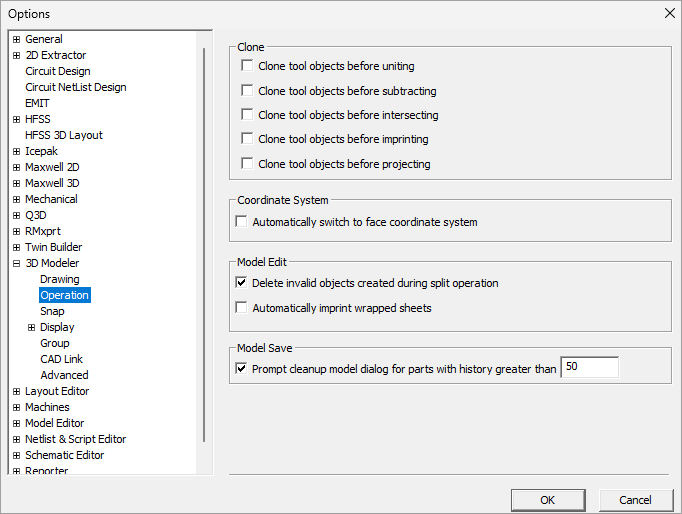Select the Operation tree item
682x514 pixels.
[x=65, y=295]
